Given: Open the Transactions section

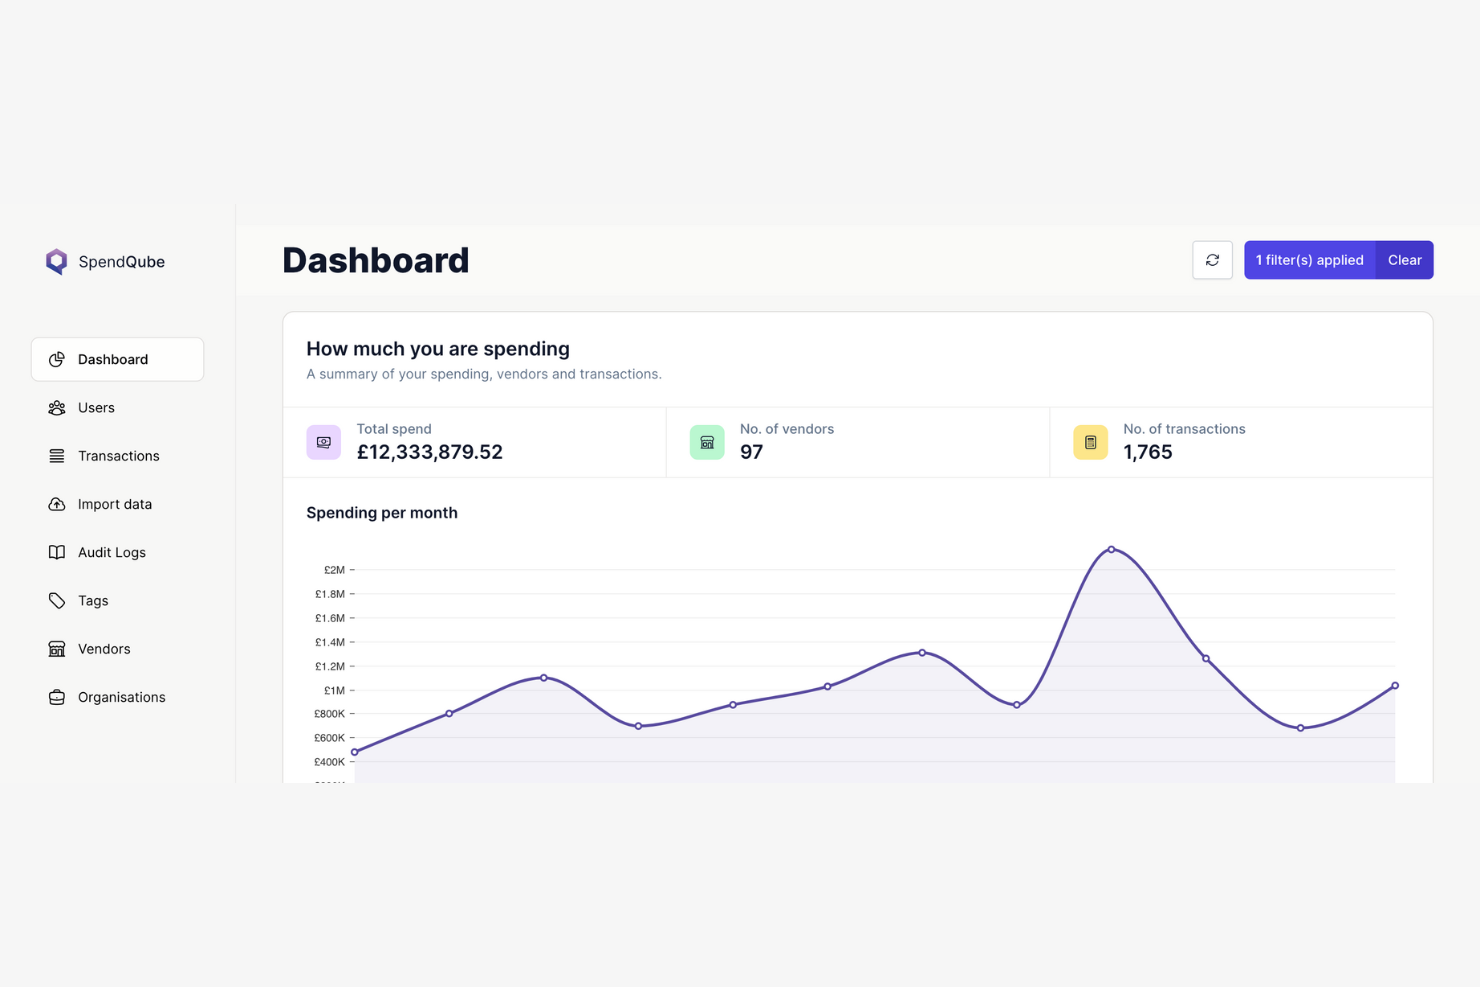Looking at the screenshot, I should click(117, 456).
